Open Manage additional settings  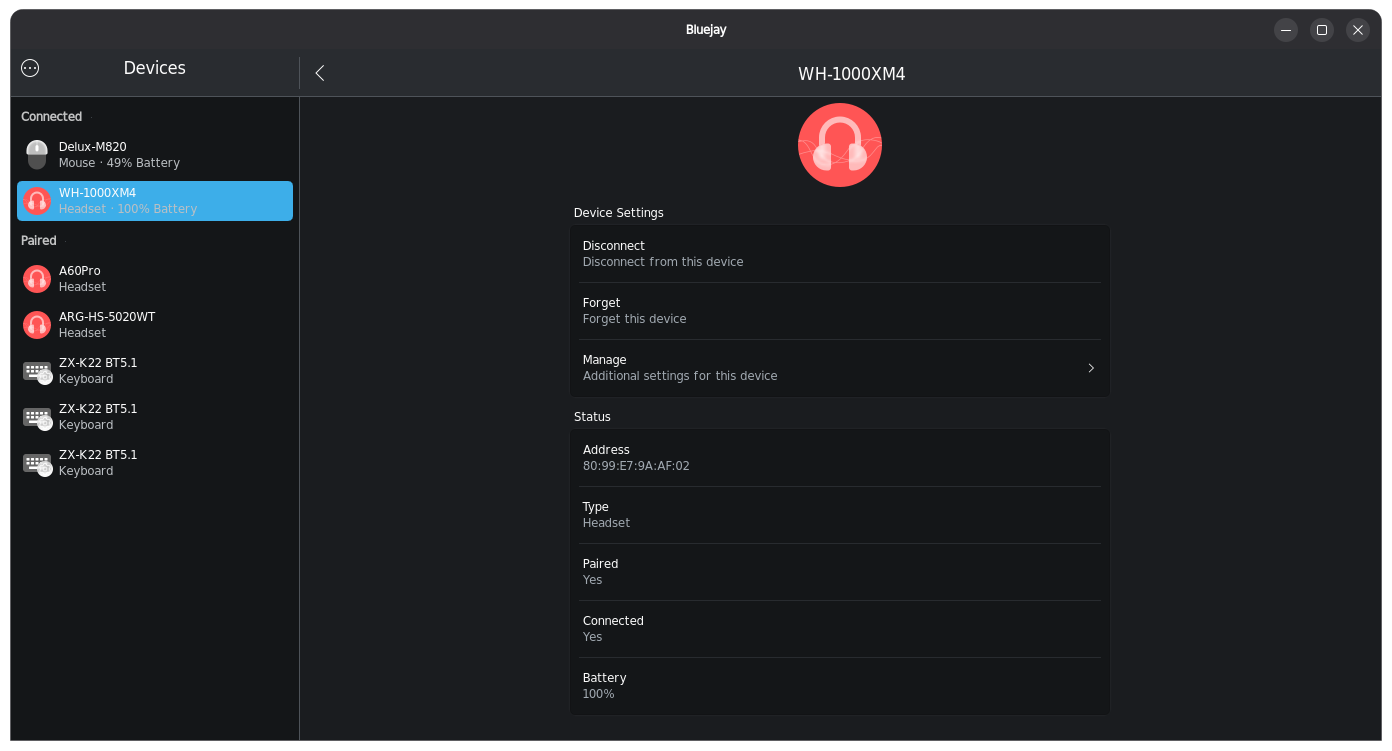[x=840, y=368]
